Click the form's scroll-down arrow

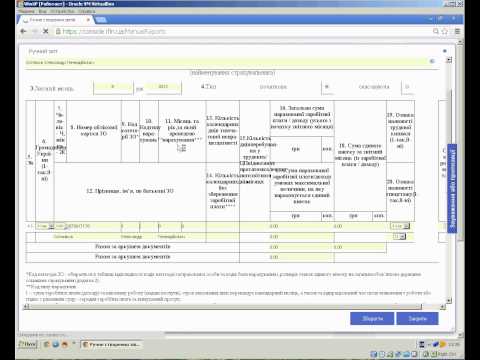pos(449,300)
